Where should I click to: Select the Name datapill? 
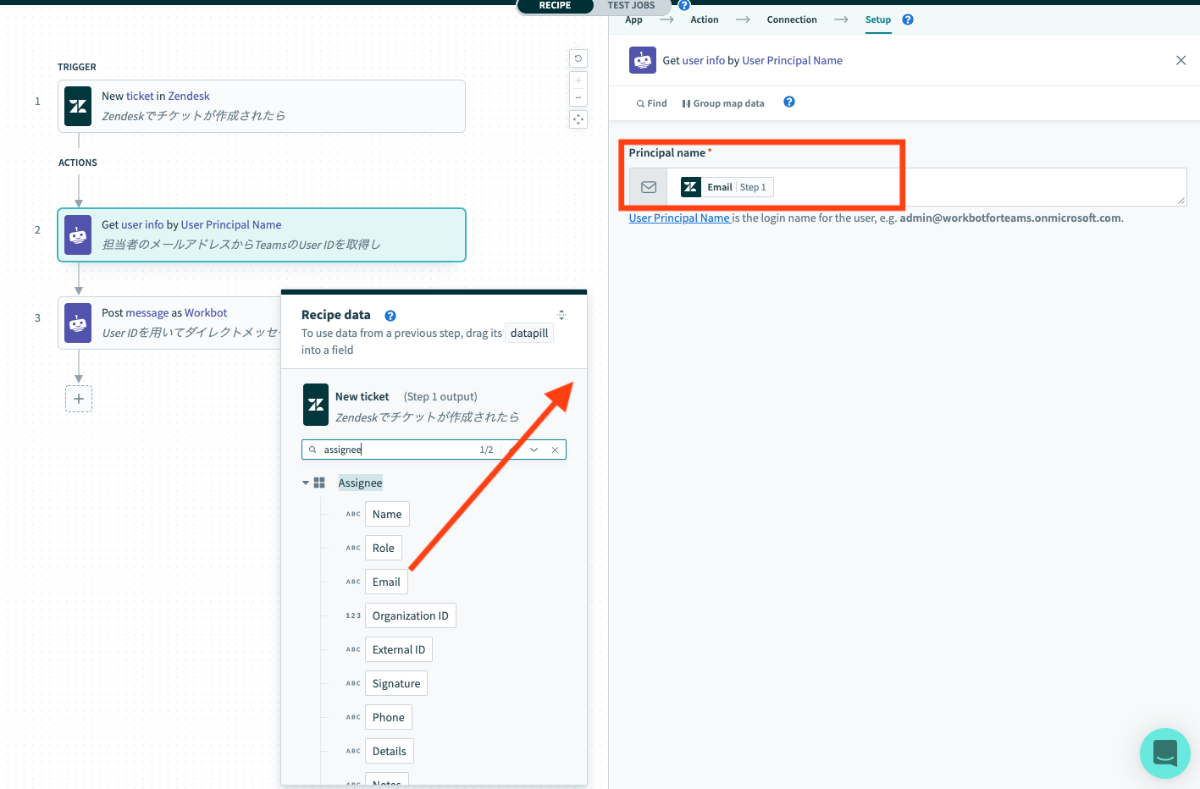387,514
